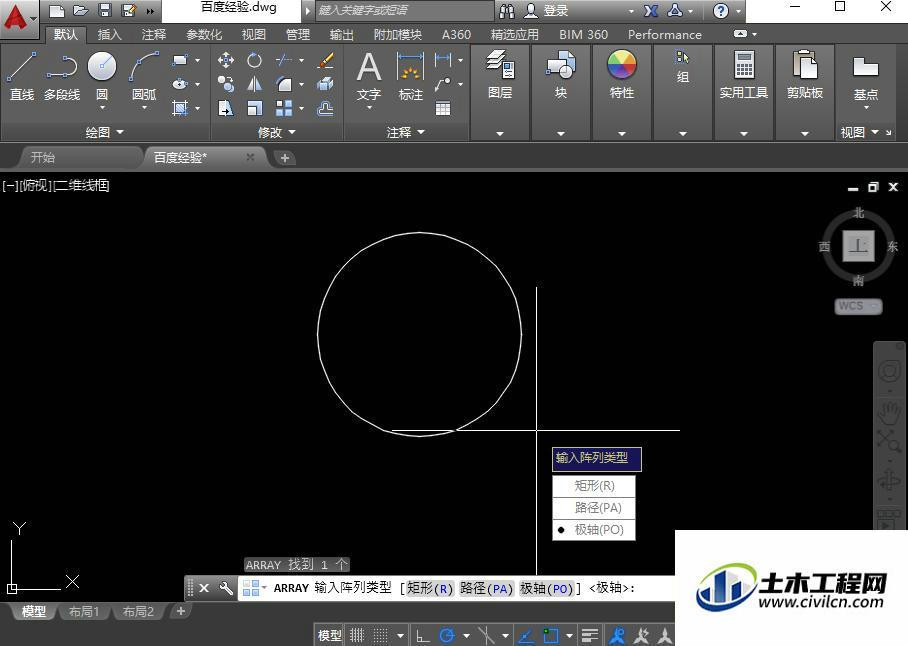Choose Rectangular (矩形 R) in the command line
The width and height of the screenshot is (908, 646).
429,588
